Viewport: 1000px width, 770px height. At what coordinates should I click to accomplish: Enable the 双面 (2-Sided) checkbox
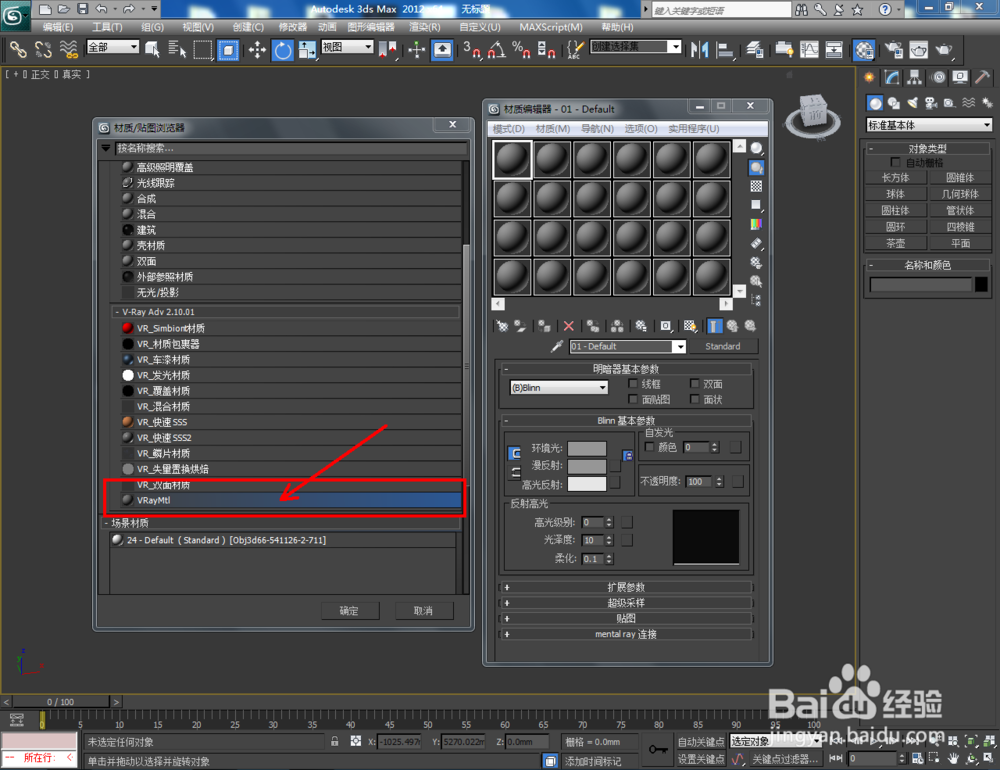(695, 383)
